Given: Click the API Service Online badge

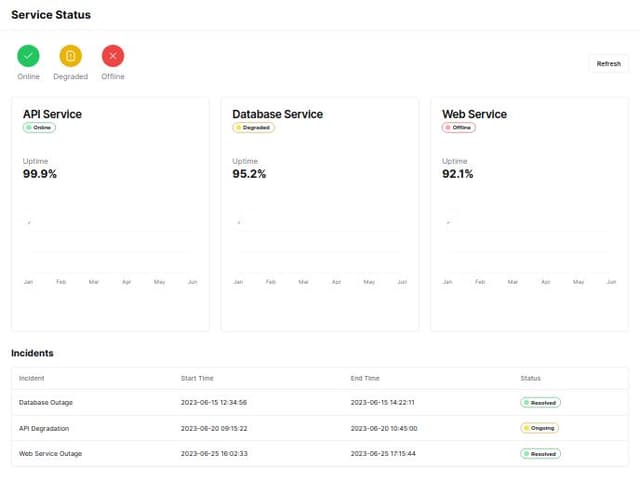Looking at the screenshot, I should [40, 128].
